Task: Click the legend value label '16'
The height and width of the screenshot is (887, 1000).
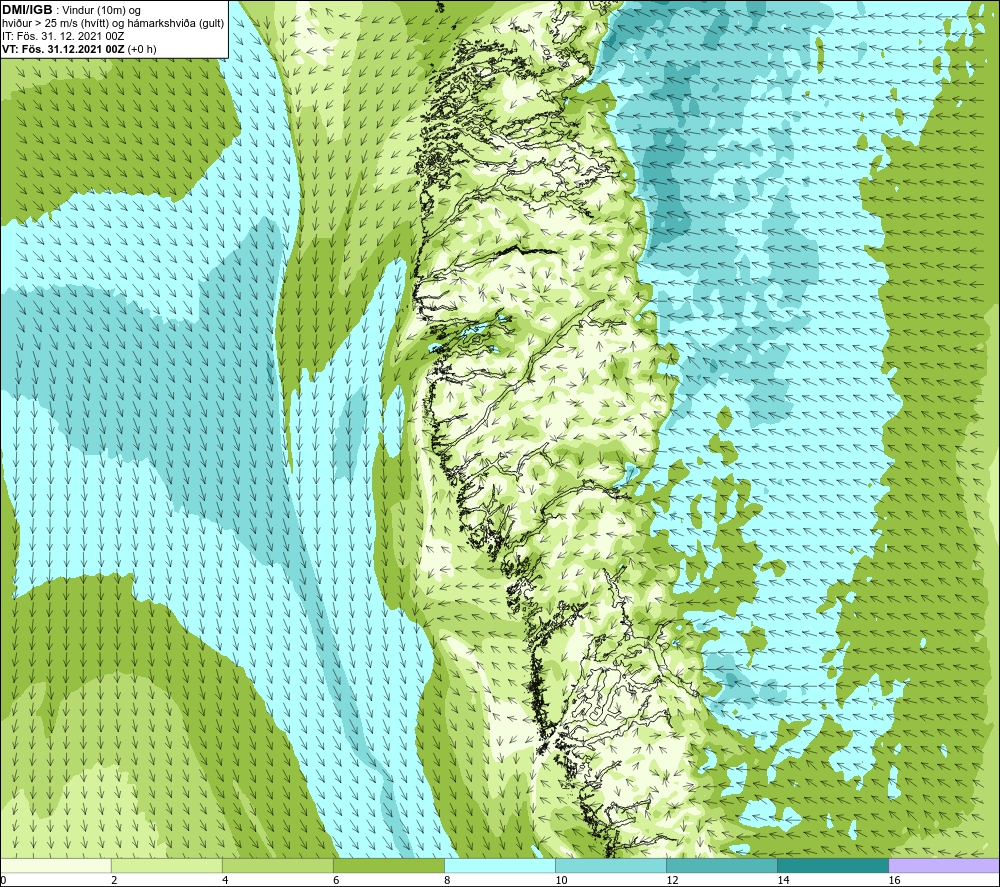Action: click(894, 880)
